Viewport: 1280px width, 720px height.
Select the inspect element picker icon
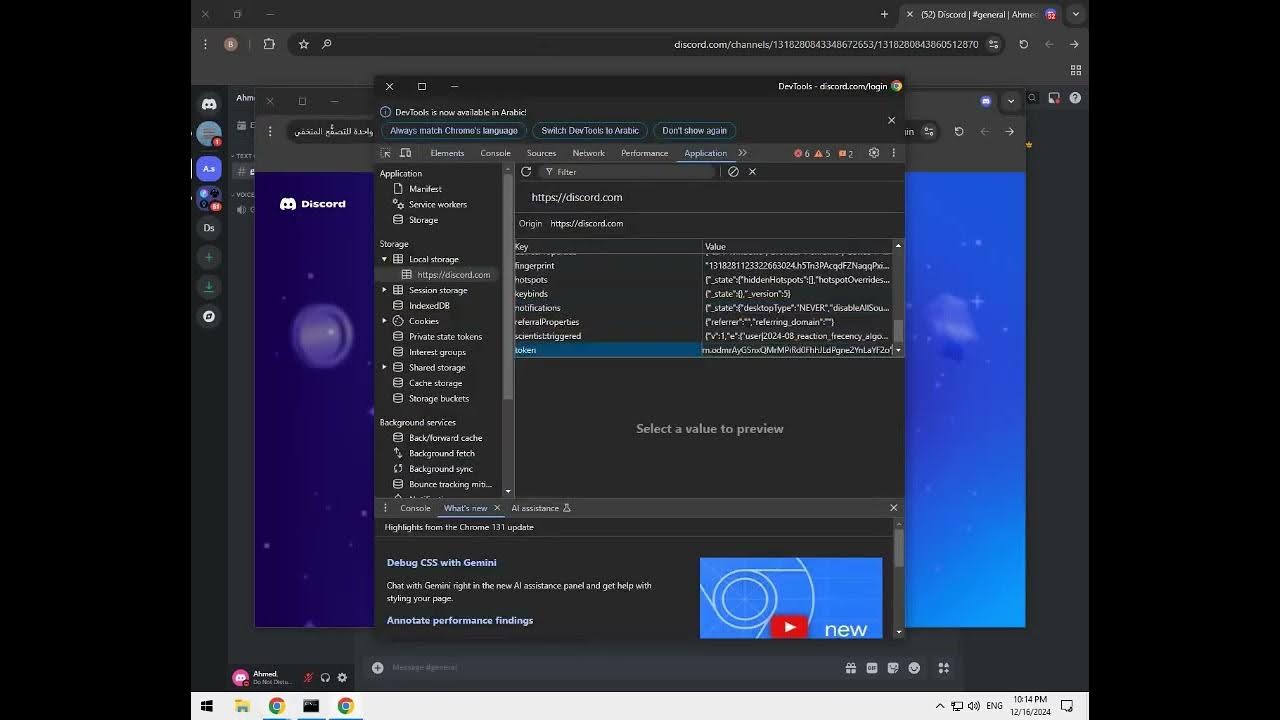[386, 153]
